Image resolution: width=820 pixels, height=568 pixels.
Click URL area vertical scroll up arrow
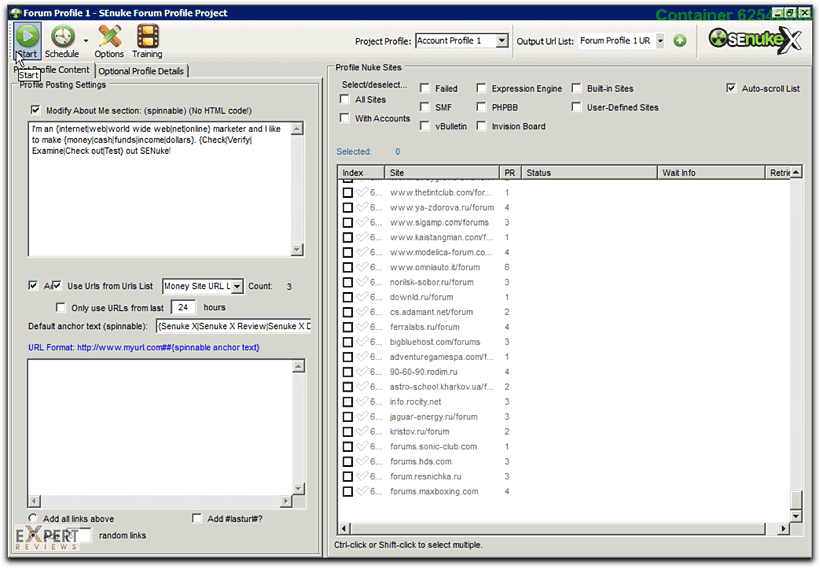pos(298,366)
